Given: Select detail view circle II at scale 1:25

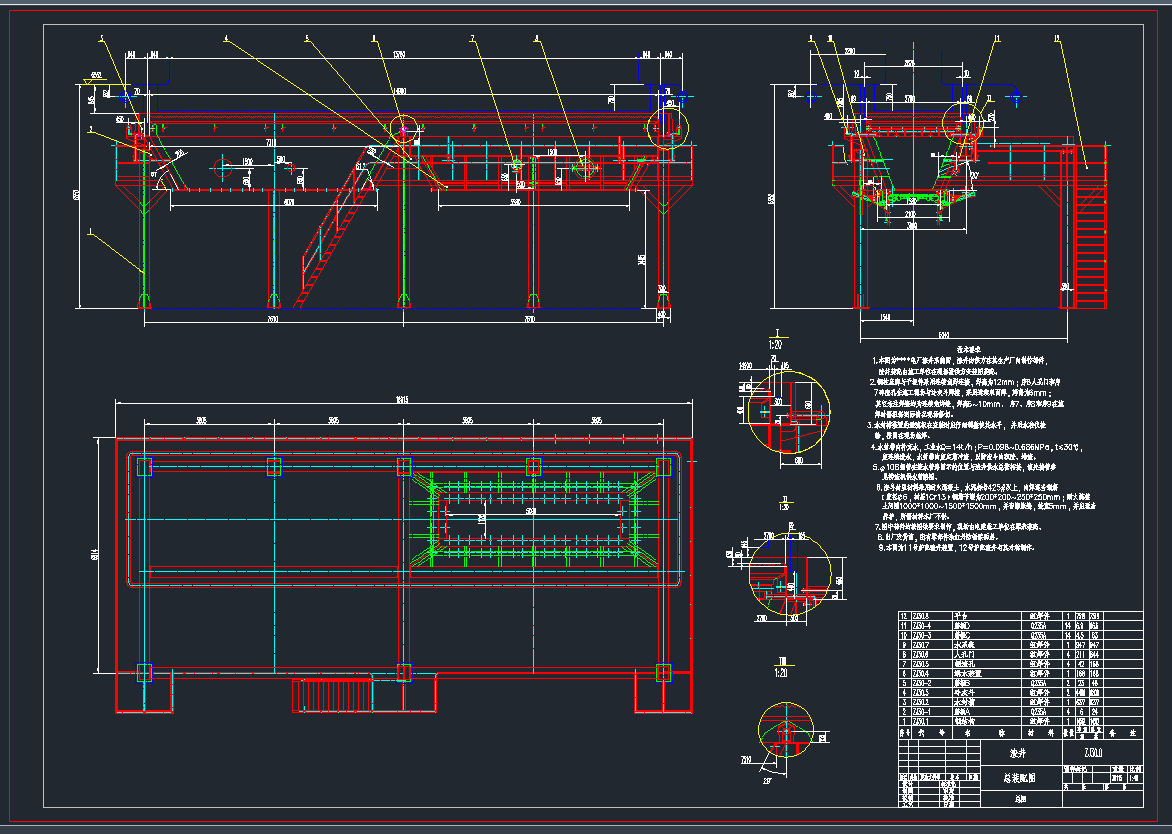Looking at the screenshot, I should (x=790, y=573).
